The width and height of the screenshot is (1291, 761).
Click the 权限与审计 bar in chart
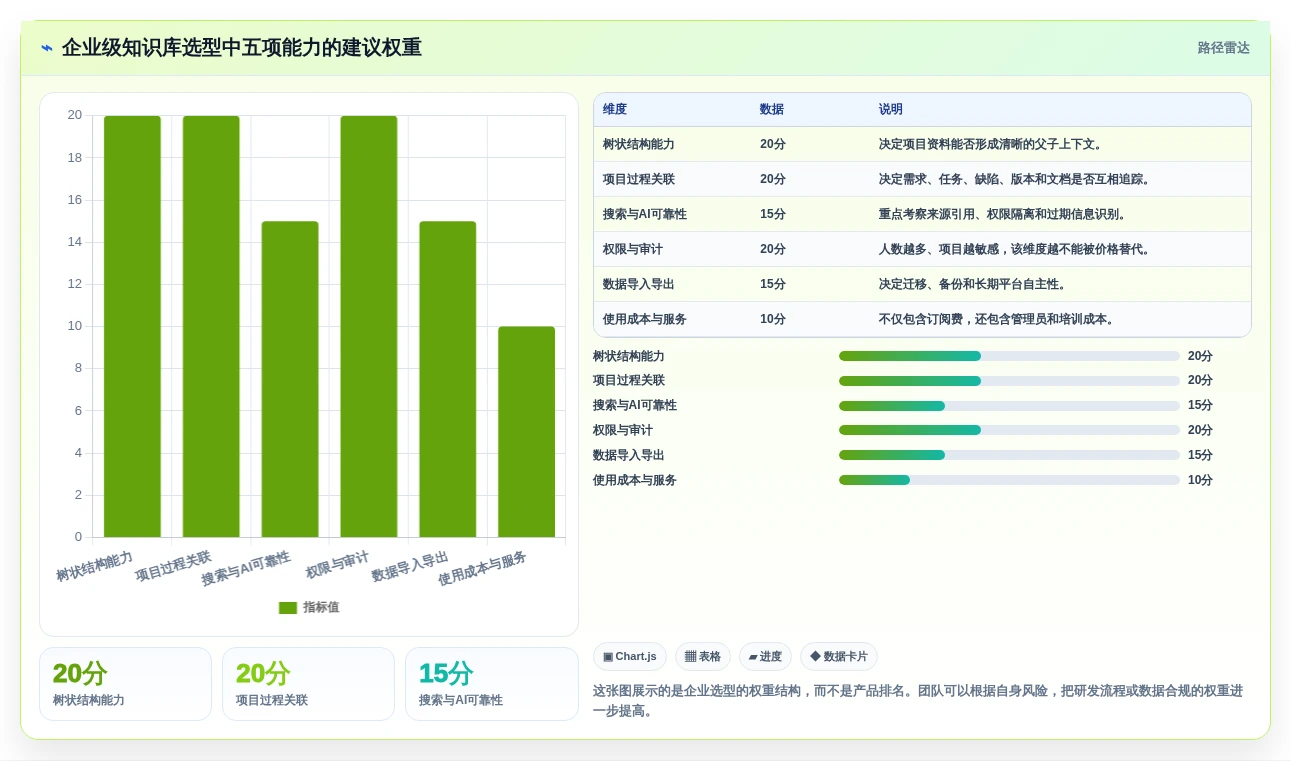coord(369,327)
